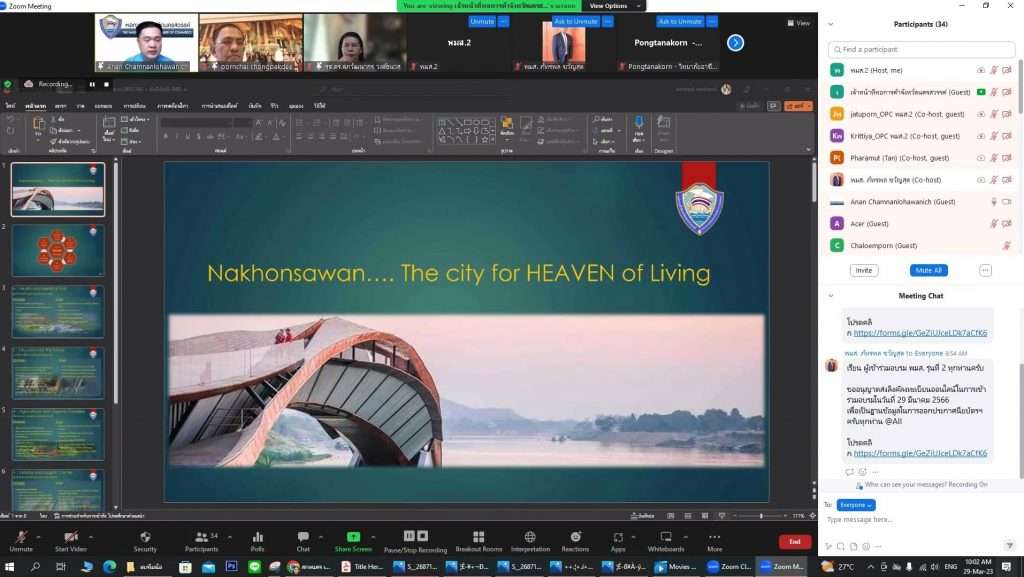Click green screen-share indicator of second participant
Viewport: 1024px width, 577px height.
[981, 92]
